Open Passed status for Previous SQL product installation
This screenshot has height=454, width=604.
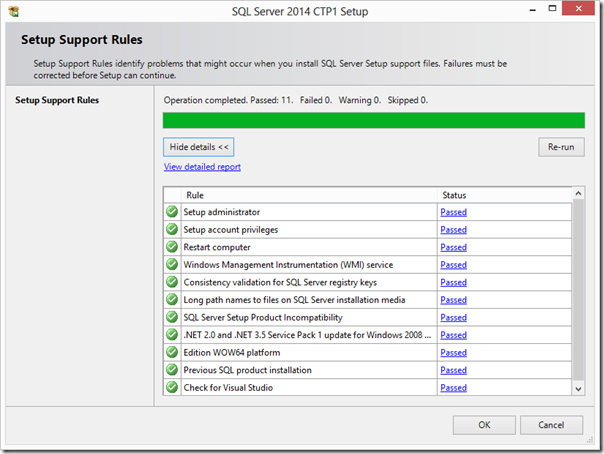coord(453,370)
